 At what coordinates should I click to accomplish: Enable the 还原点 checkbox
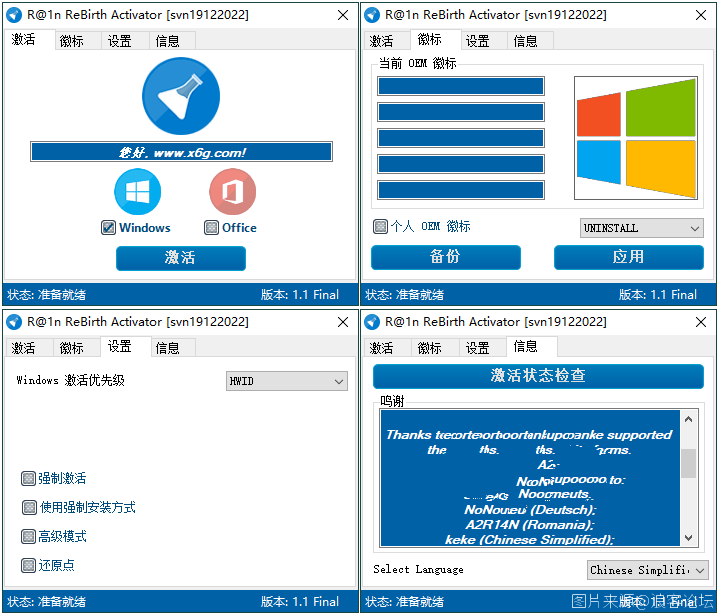point(28,565)
